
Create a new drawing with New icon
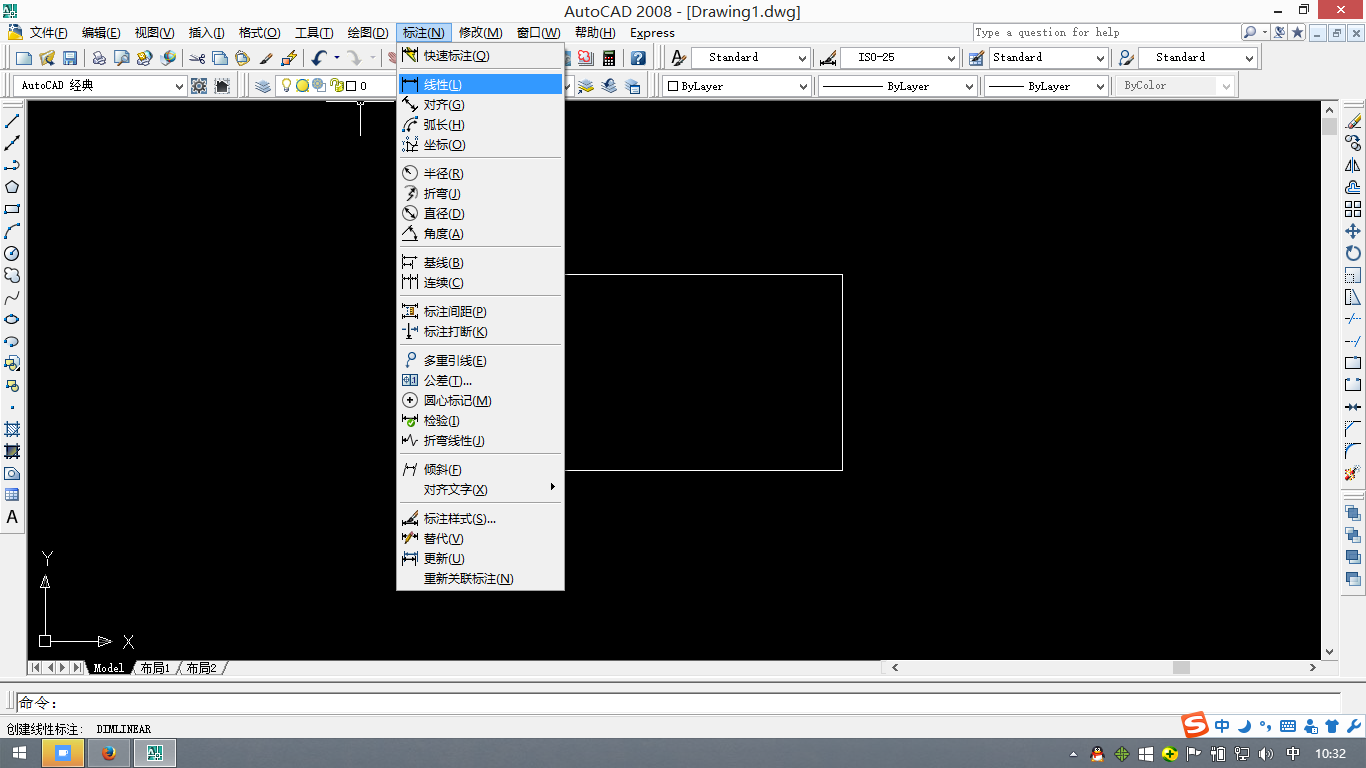pyautogui.click(x=24, y=58)
